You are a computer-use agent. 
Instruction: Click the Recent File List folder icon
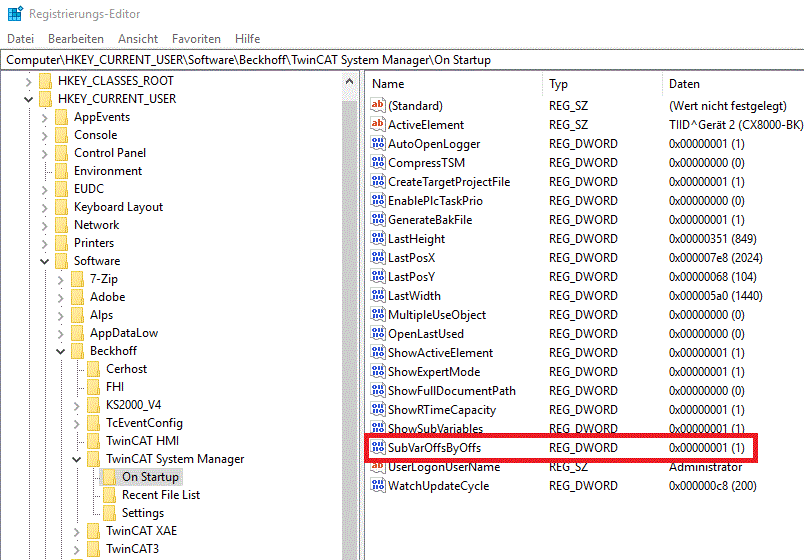click(109, 495)
